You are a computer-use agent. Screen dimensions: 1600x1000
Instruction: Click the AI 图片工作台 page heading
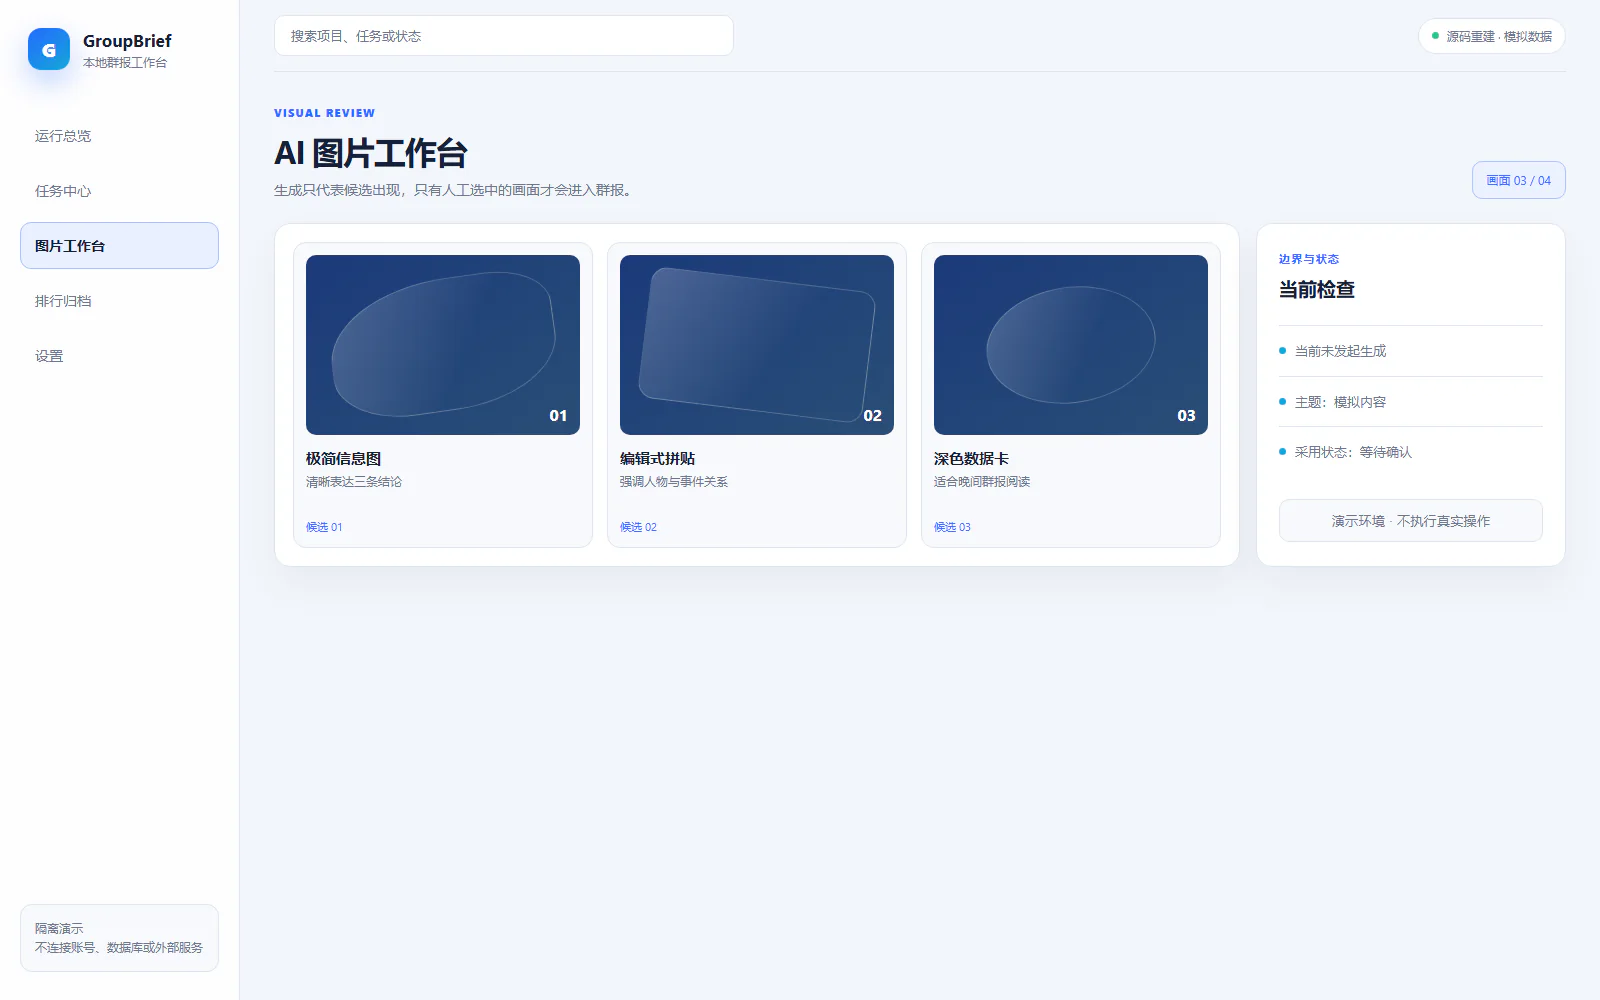click(x=371, y=153)
